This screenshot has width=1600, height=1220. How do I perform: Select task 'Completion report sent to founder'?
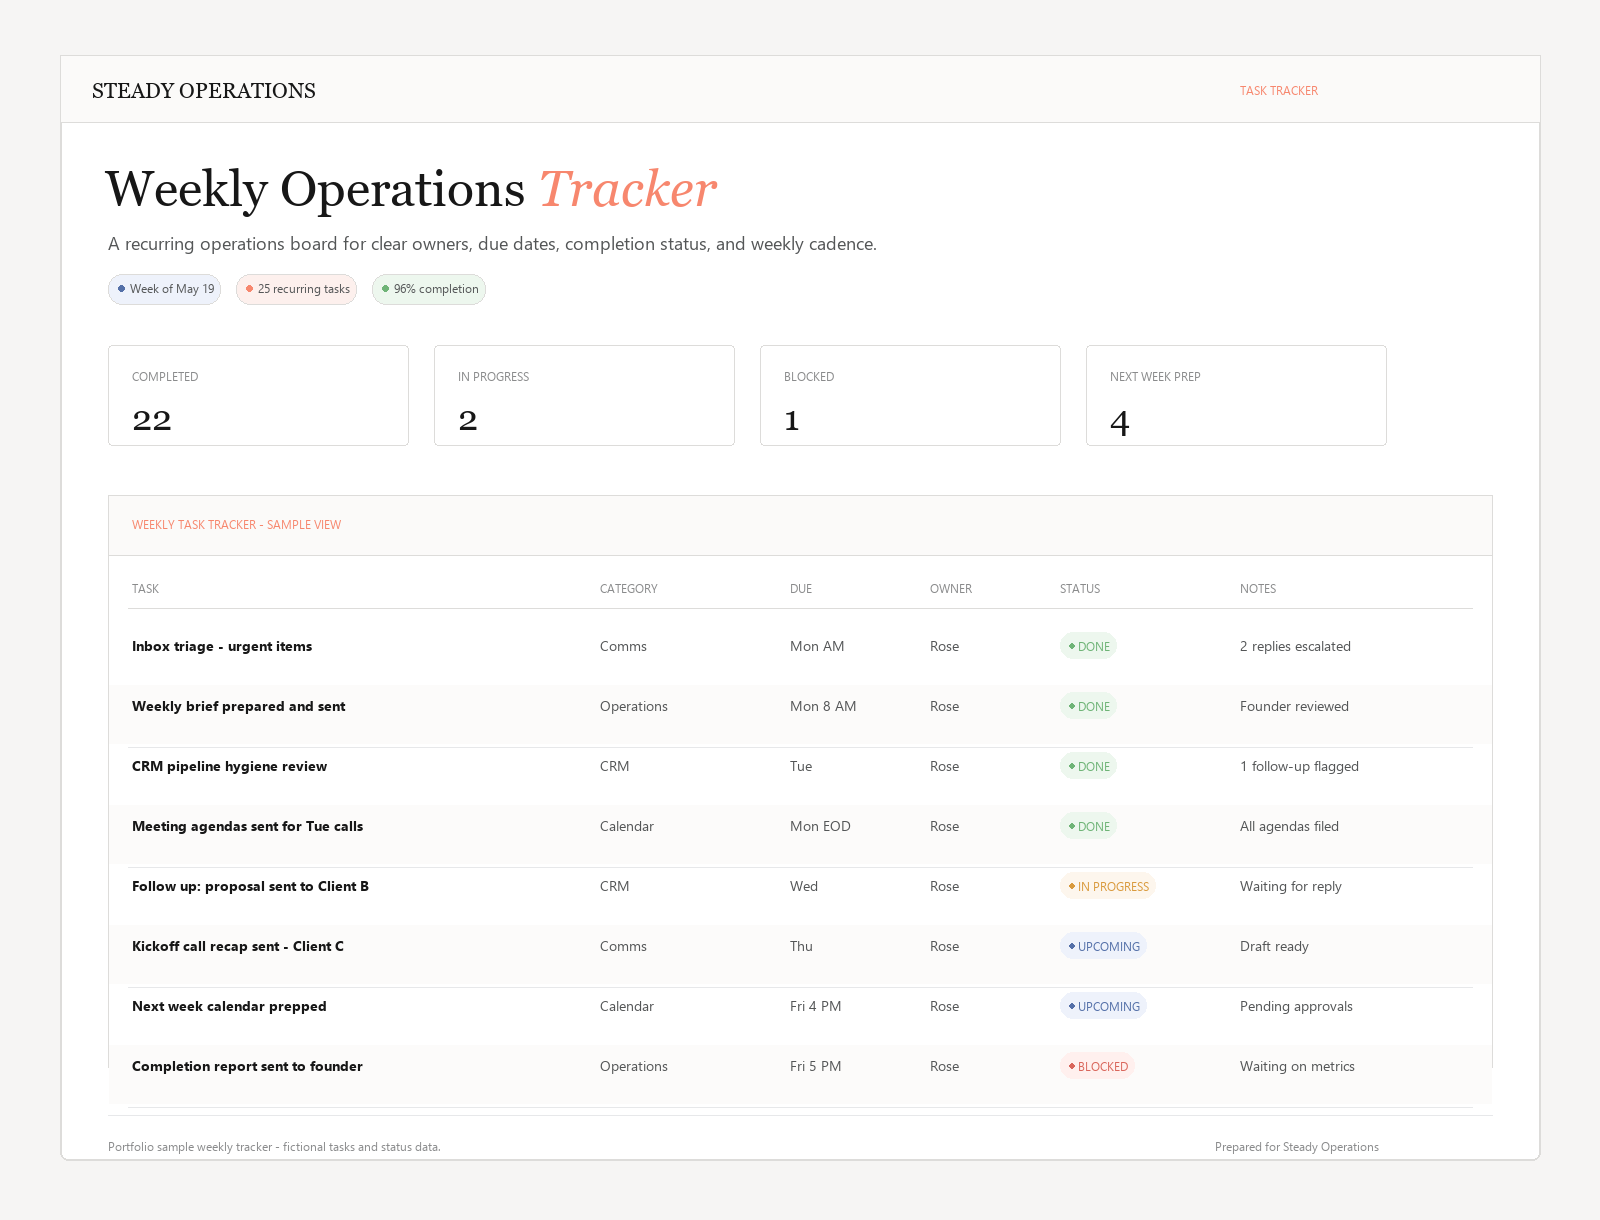(x=247, y=1066)
